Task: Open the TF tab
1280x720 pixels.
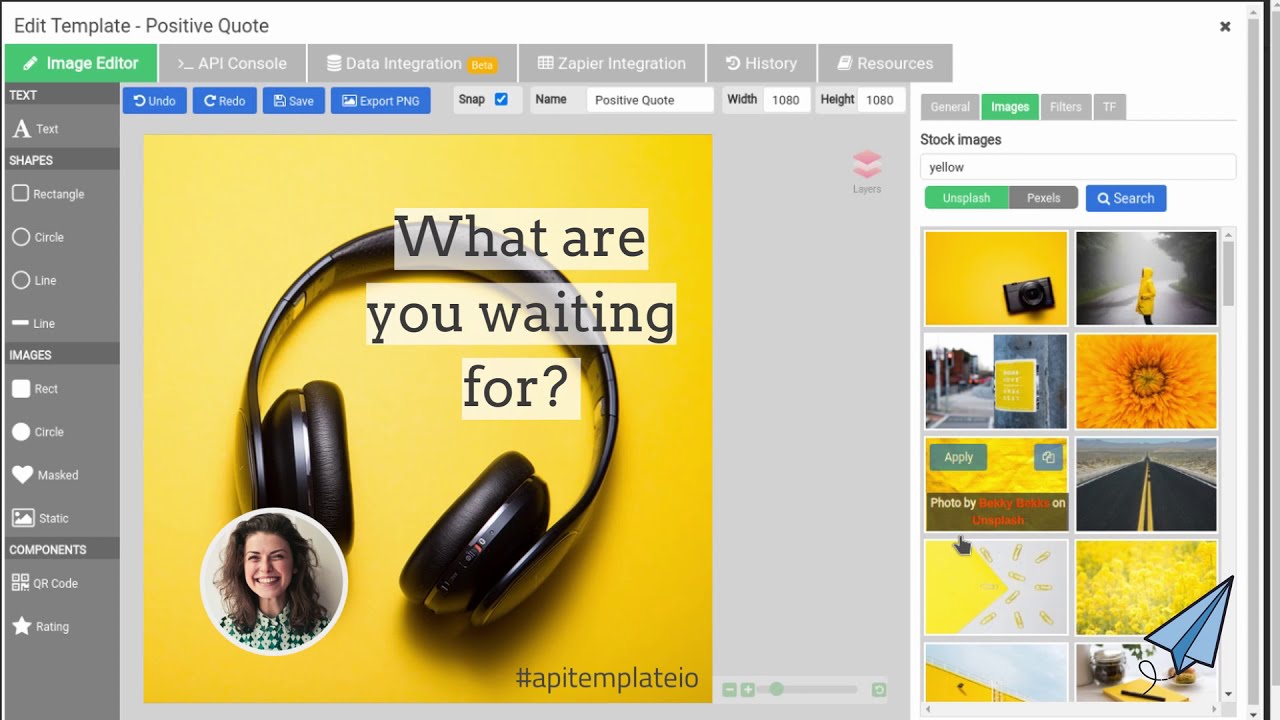Action: coord(1109,107)
